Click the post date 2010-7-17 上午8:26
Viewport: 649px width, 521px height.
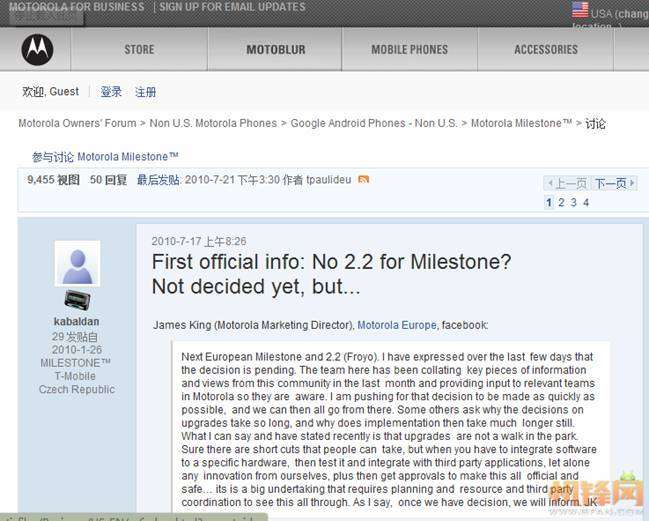click(199, 241)
